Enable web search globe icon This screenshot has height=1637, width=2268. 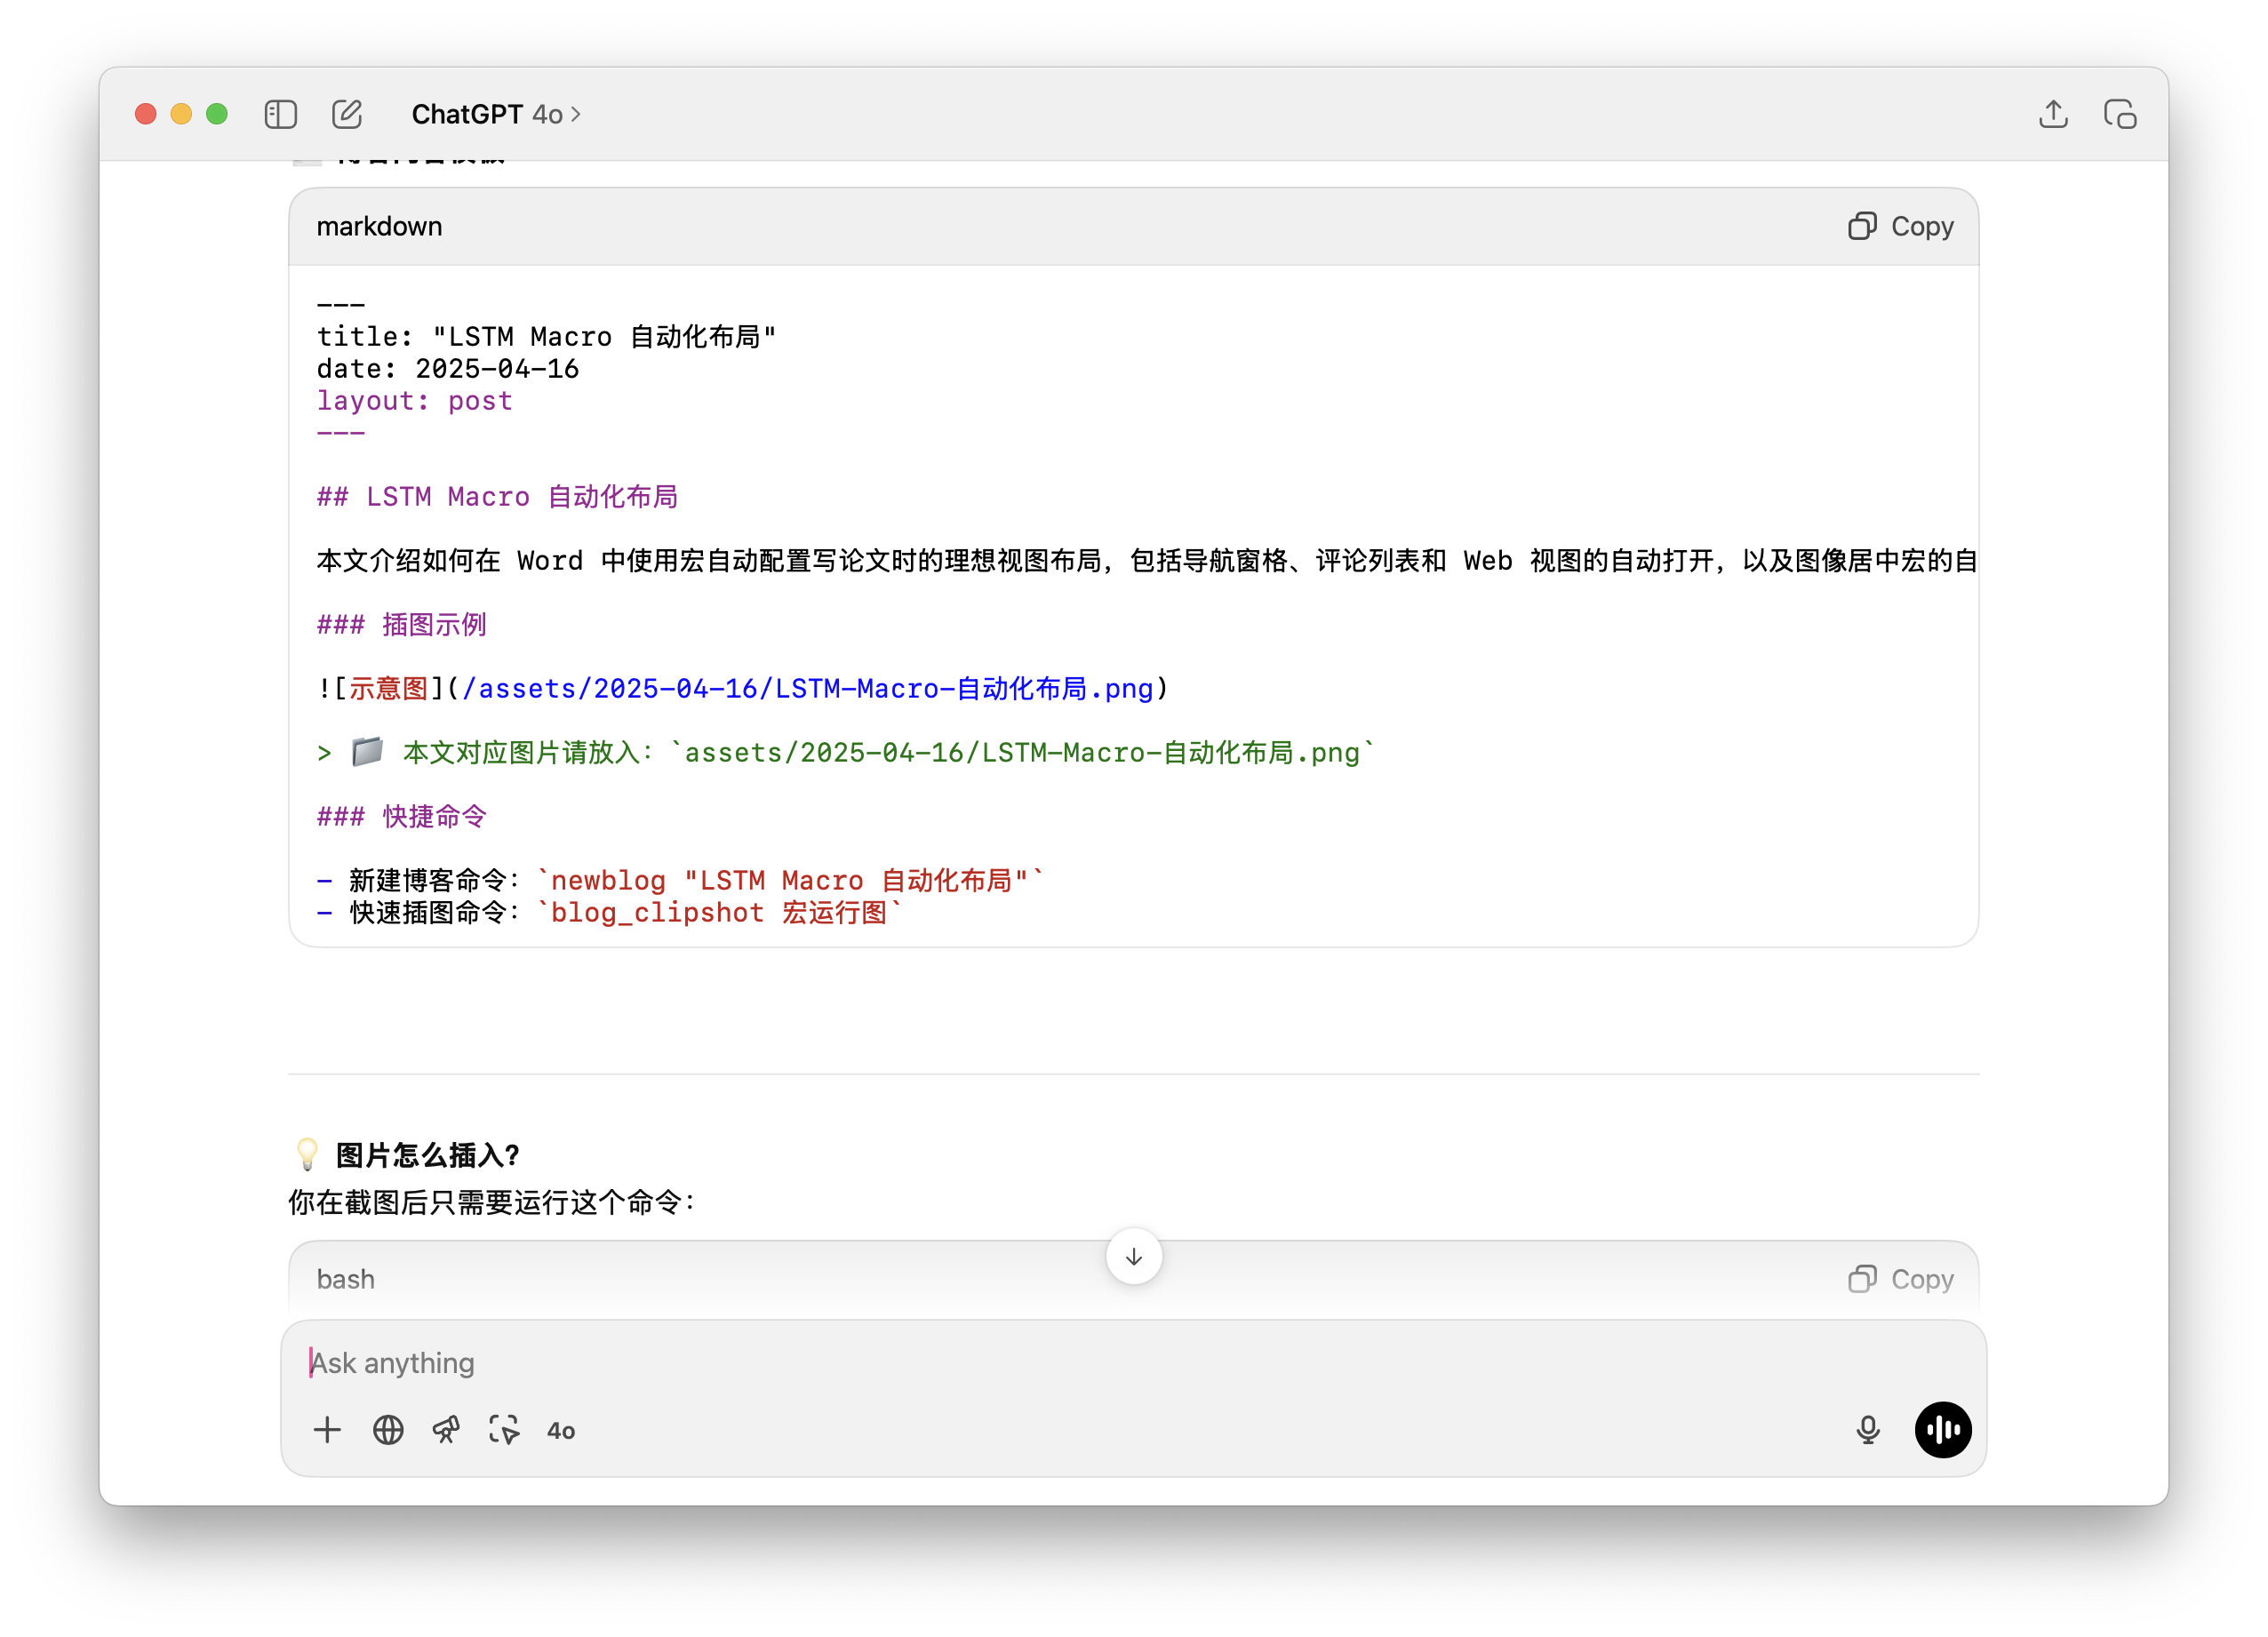[x=388, y=1430]
